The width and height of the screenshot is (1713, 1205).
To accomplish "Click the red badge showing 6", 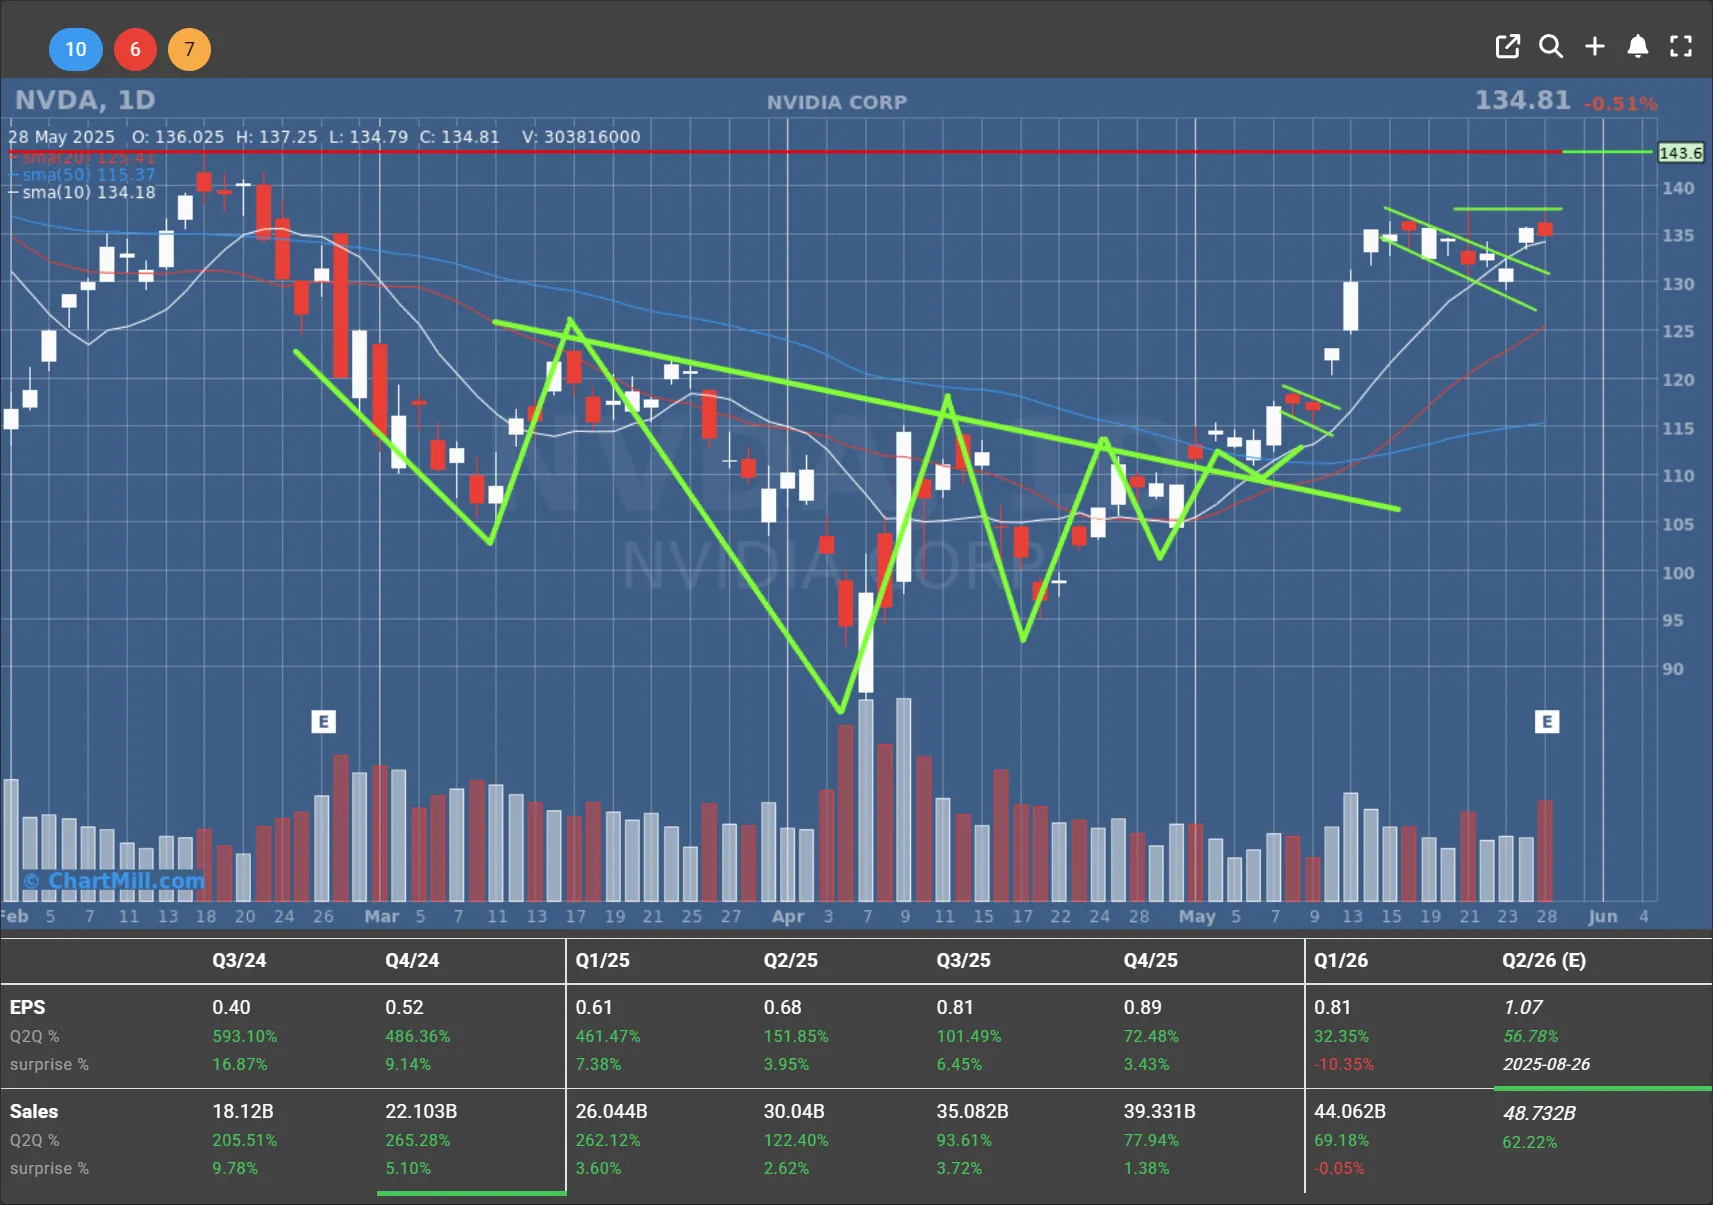I will click(135, 49).
